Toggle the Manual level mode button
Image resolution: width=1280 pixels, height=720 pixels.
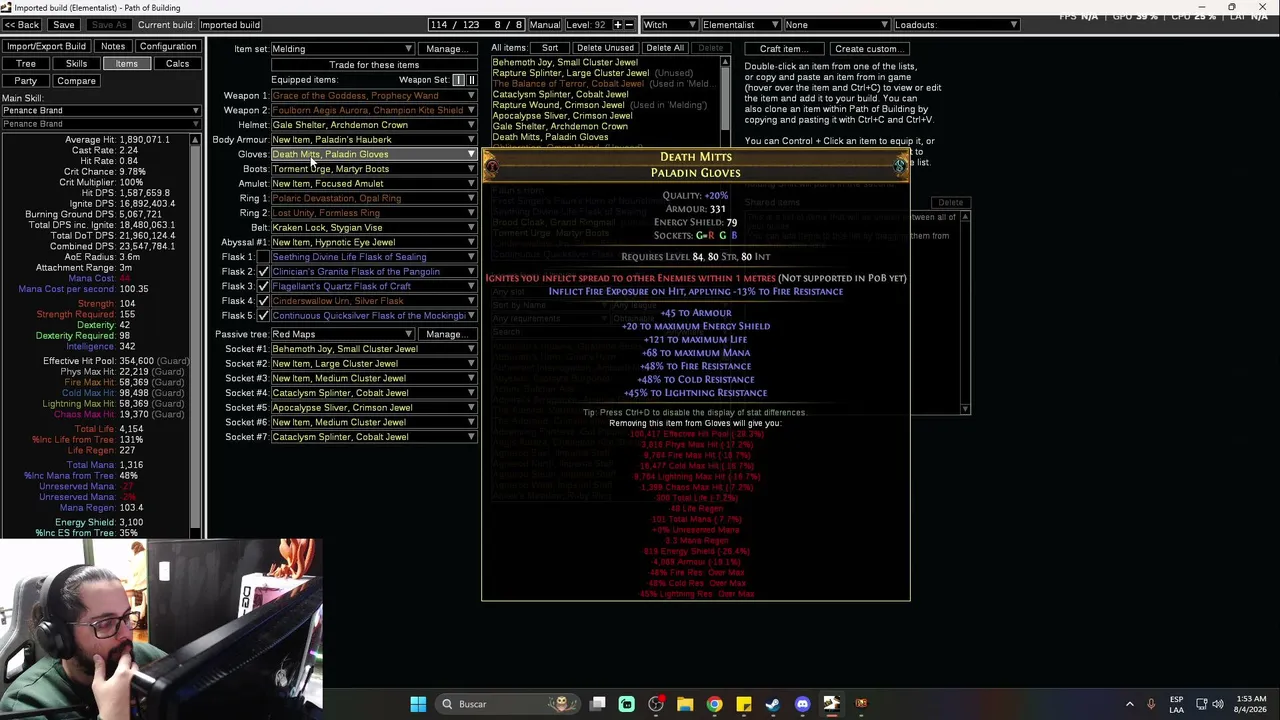coord(545,25)
